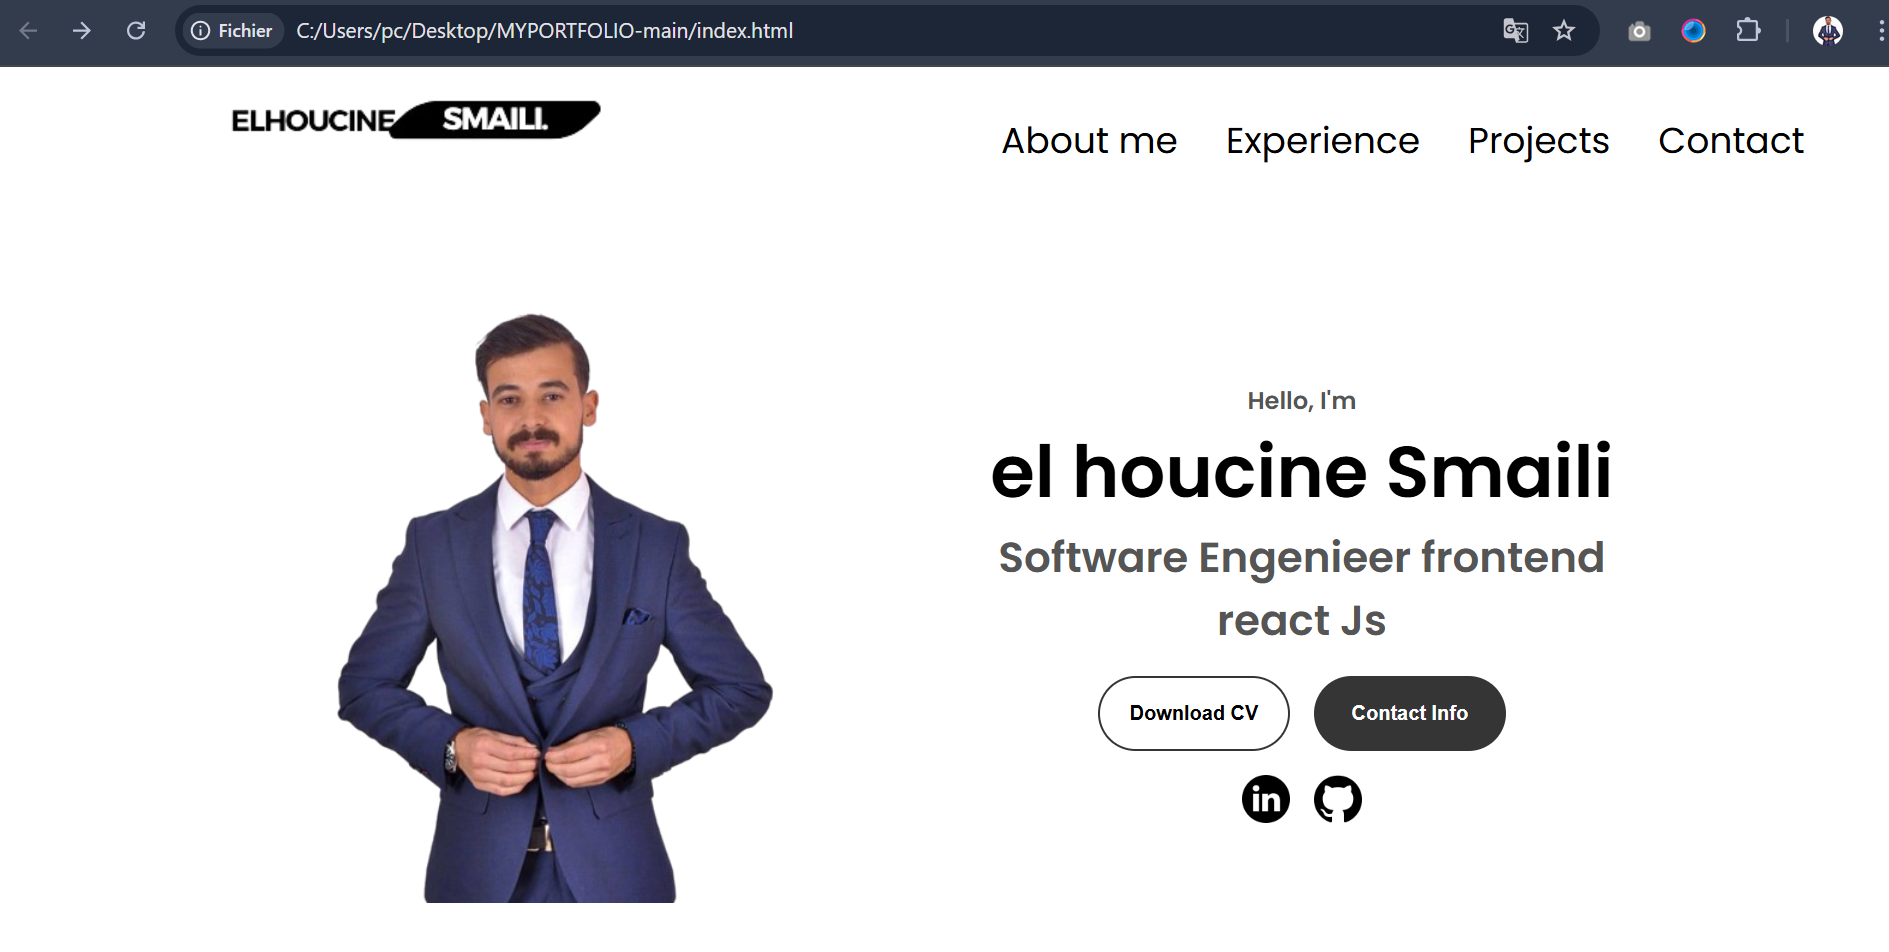Screen dimensions: 1889x952
Task: Open the Chrome profile avatar menu
Action: tap(1827, 31)
